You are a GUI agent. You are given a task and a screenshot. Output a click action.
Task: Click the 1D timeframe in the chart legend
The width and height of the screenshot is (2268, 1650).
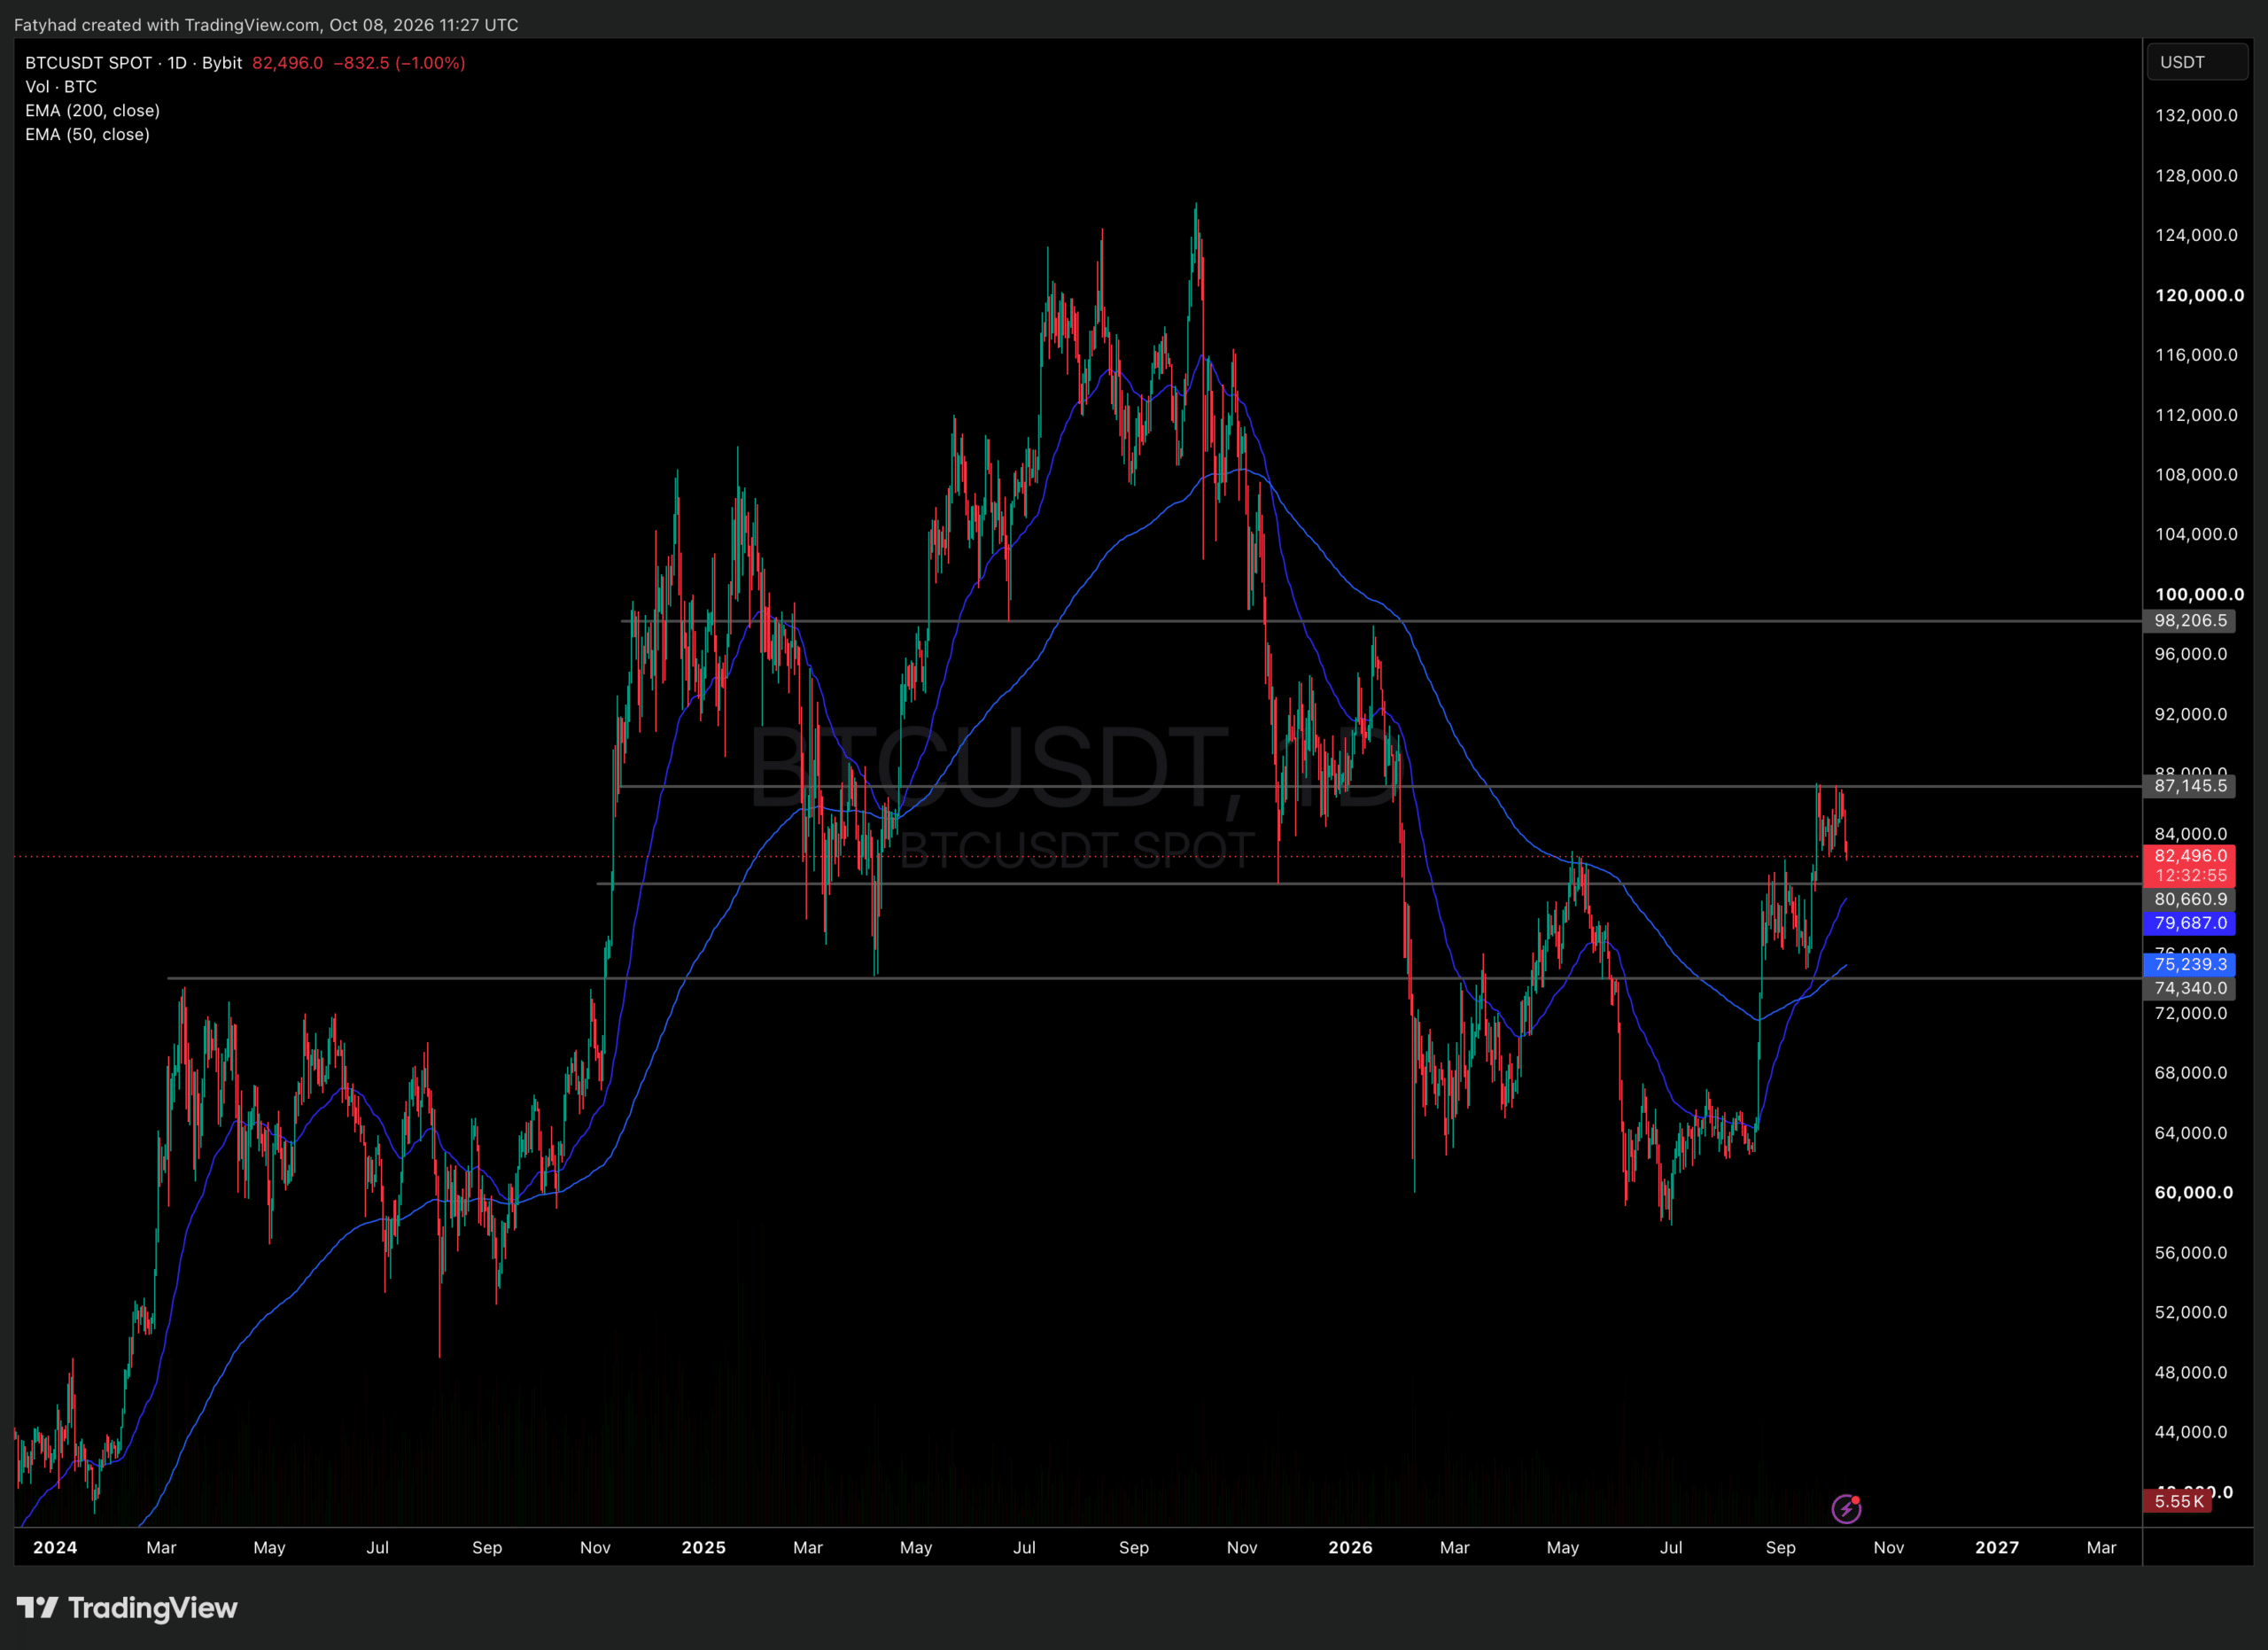click(177, 63)
